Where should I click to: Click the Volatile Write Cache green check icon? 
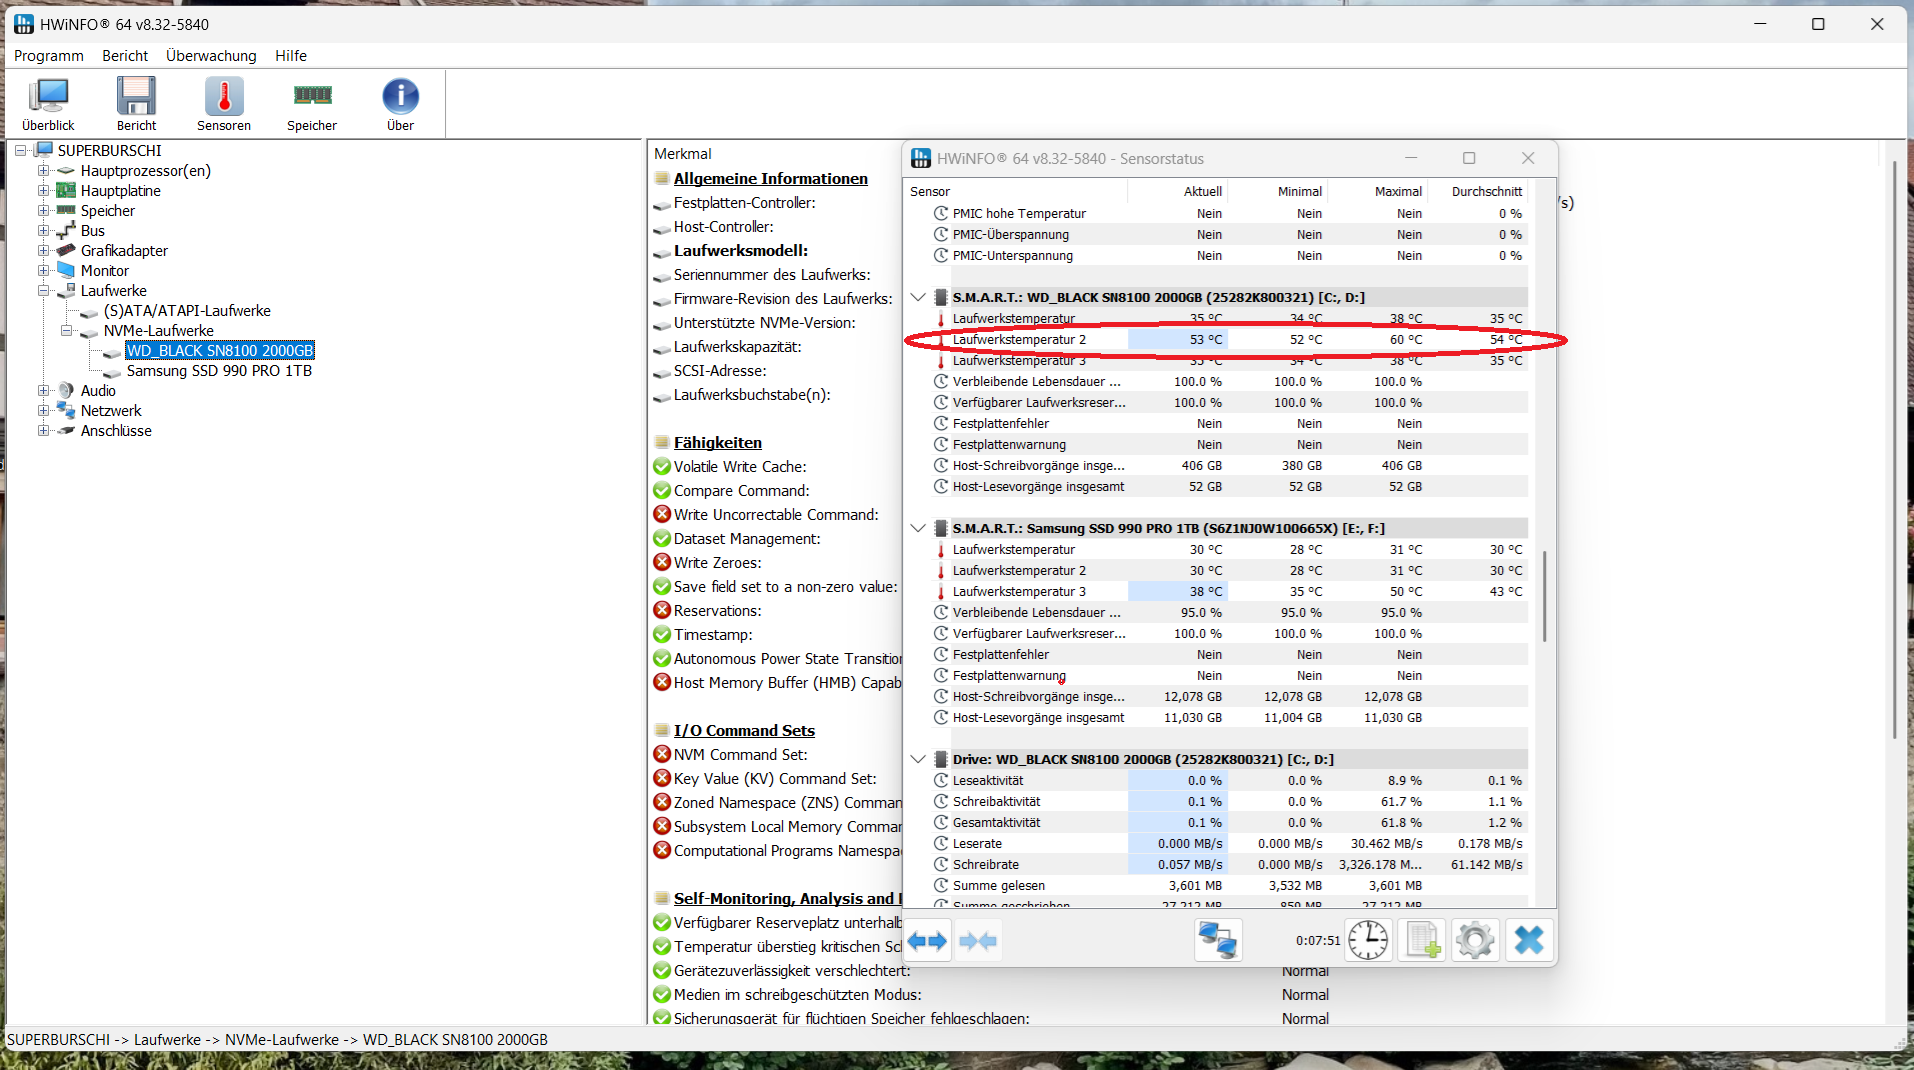(662, 467)
